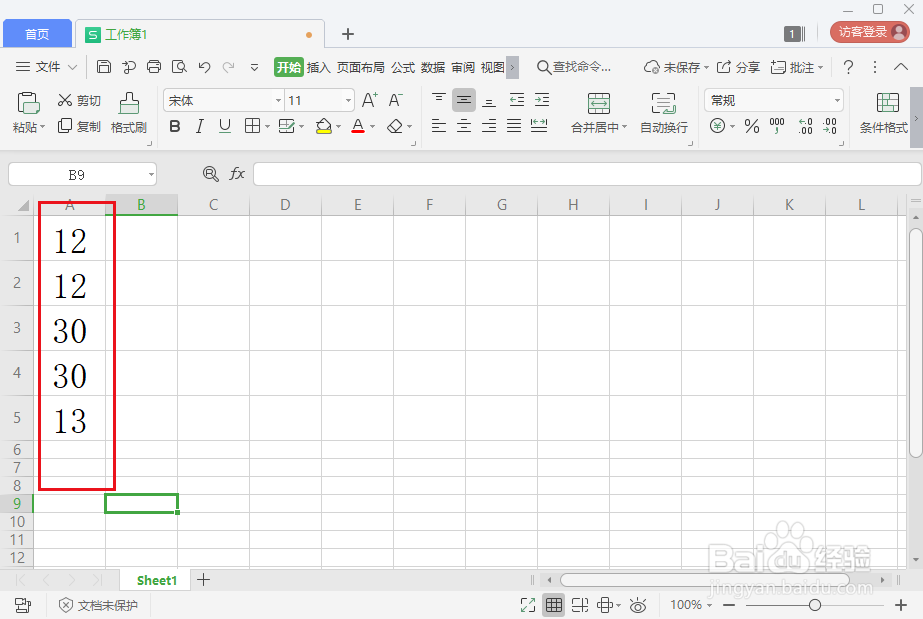Screen dimensions: 923x619
Task: Toggle Underline formatting
Action: pos(225,126)
